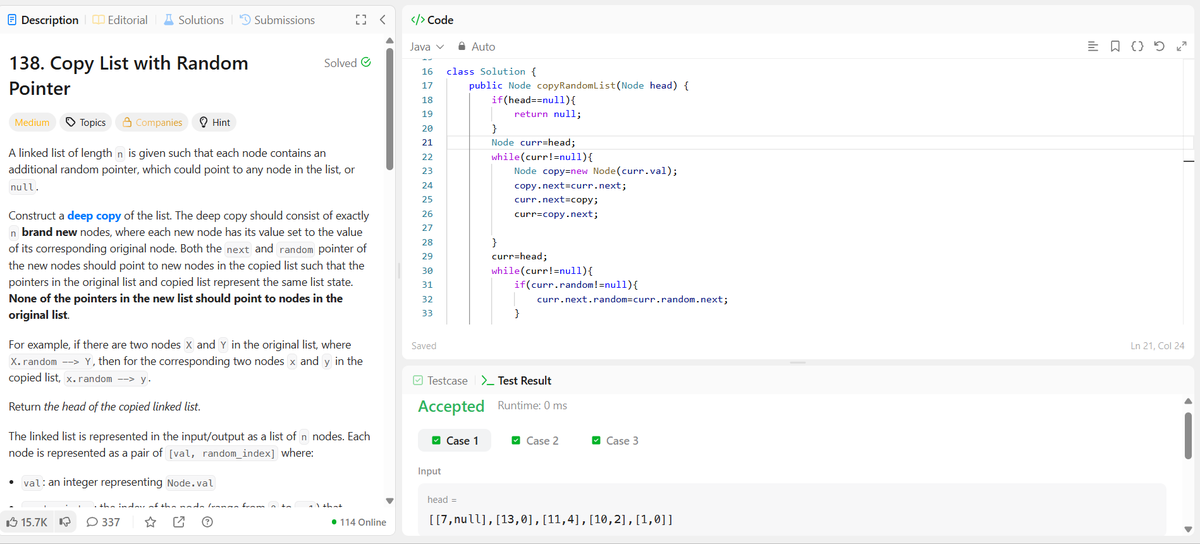The width and height of the screenshot is (1200, 544).
Task: Maximize the description panel with the expand icon
Action: click(361, 20)
